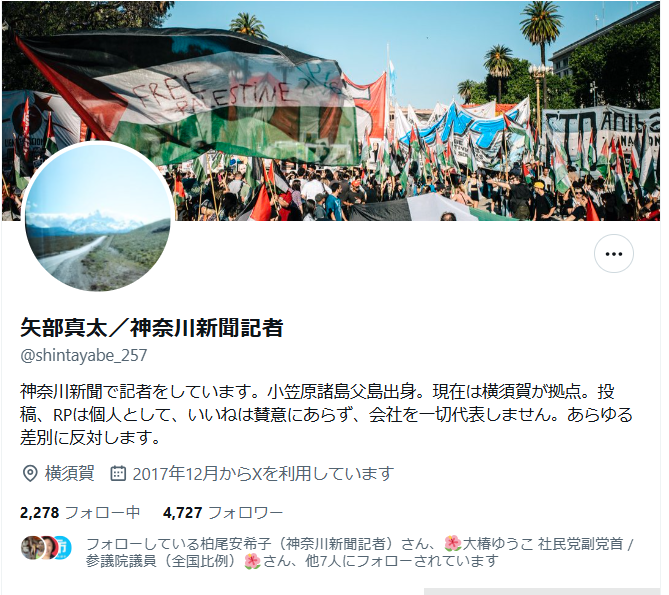View the Free Palestine header banner image
Viewport: 669px width, 595px height.
(331, 111)
